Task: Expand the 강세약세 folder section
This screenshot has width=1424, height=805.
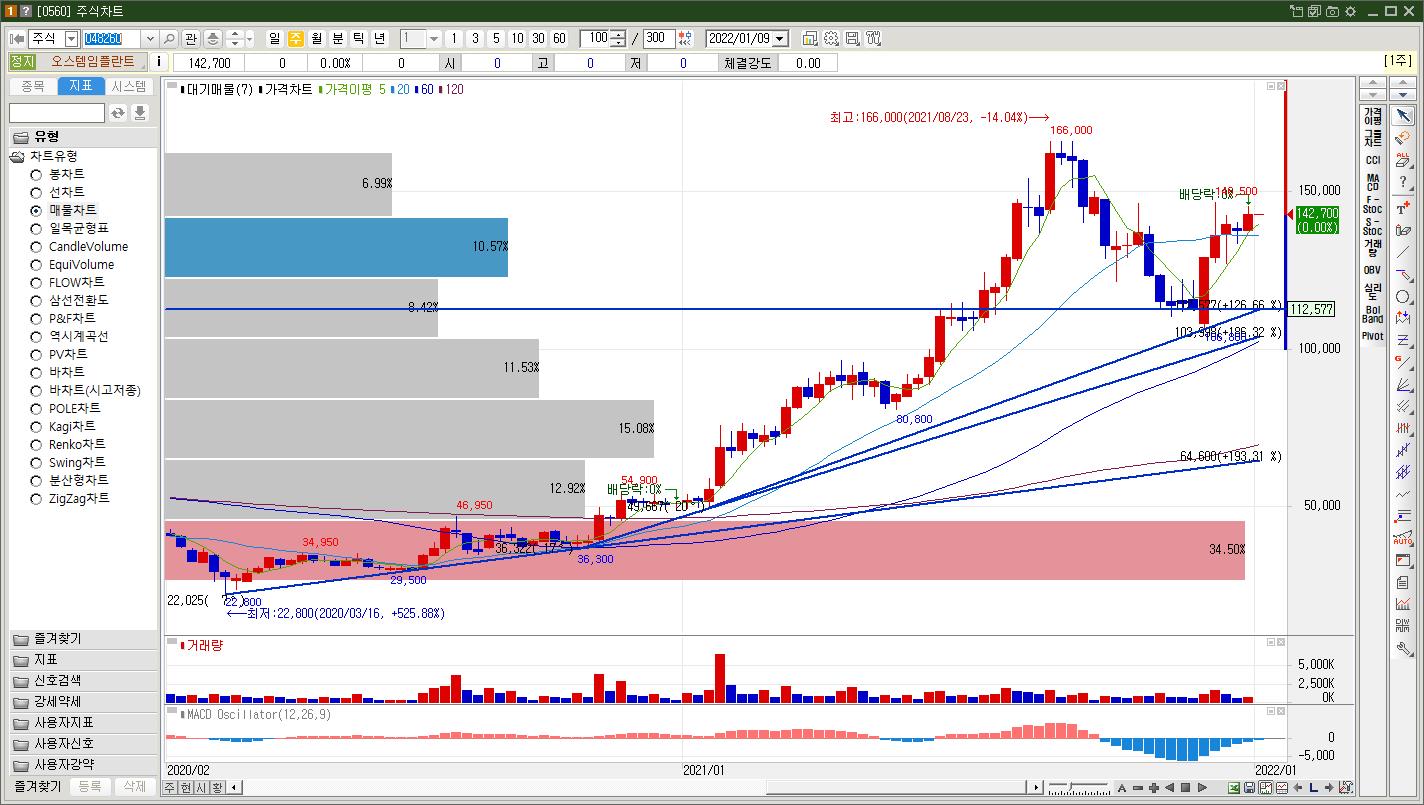Action: [x=83, y=701]
